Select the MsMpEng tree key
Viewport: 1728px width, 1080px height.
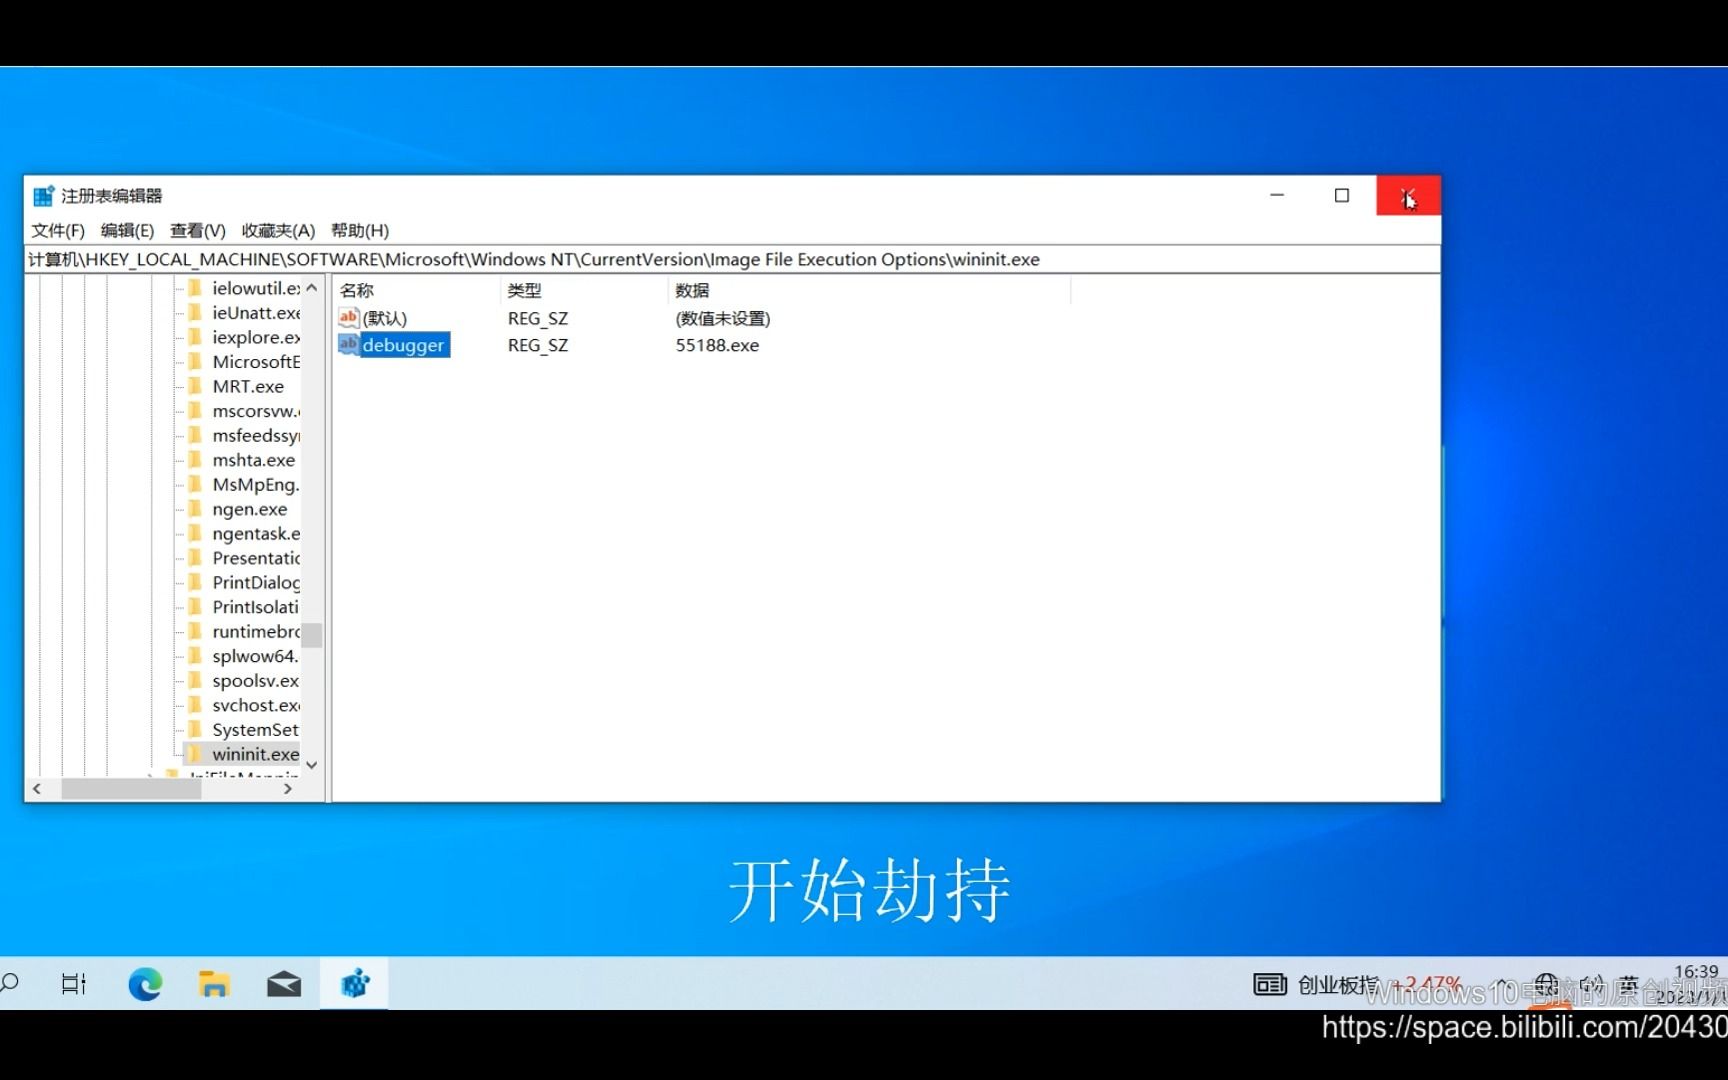256,484
